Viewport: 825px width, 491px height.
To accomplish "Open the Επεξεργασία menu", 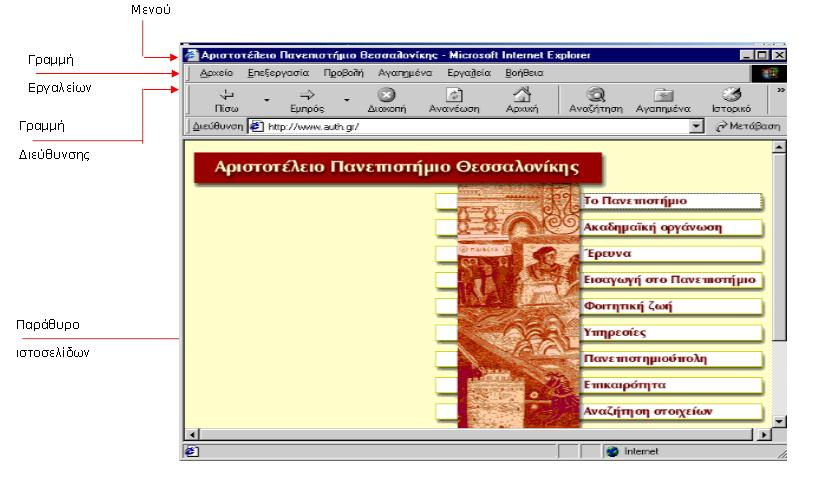I will click(278, 73).
